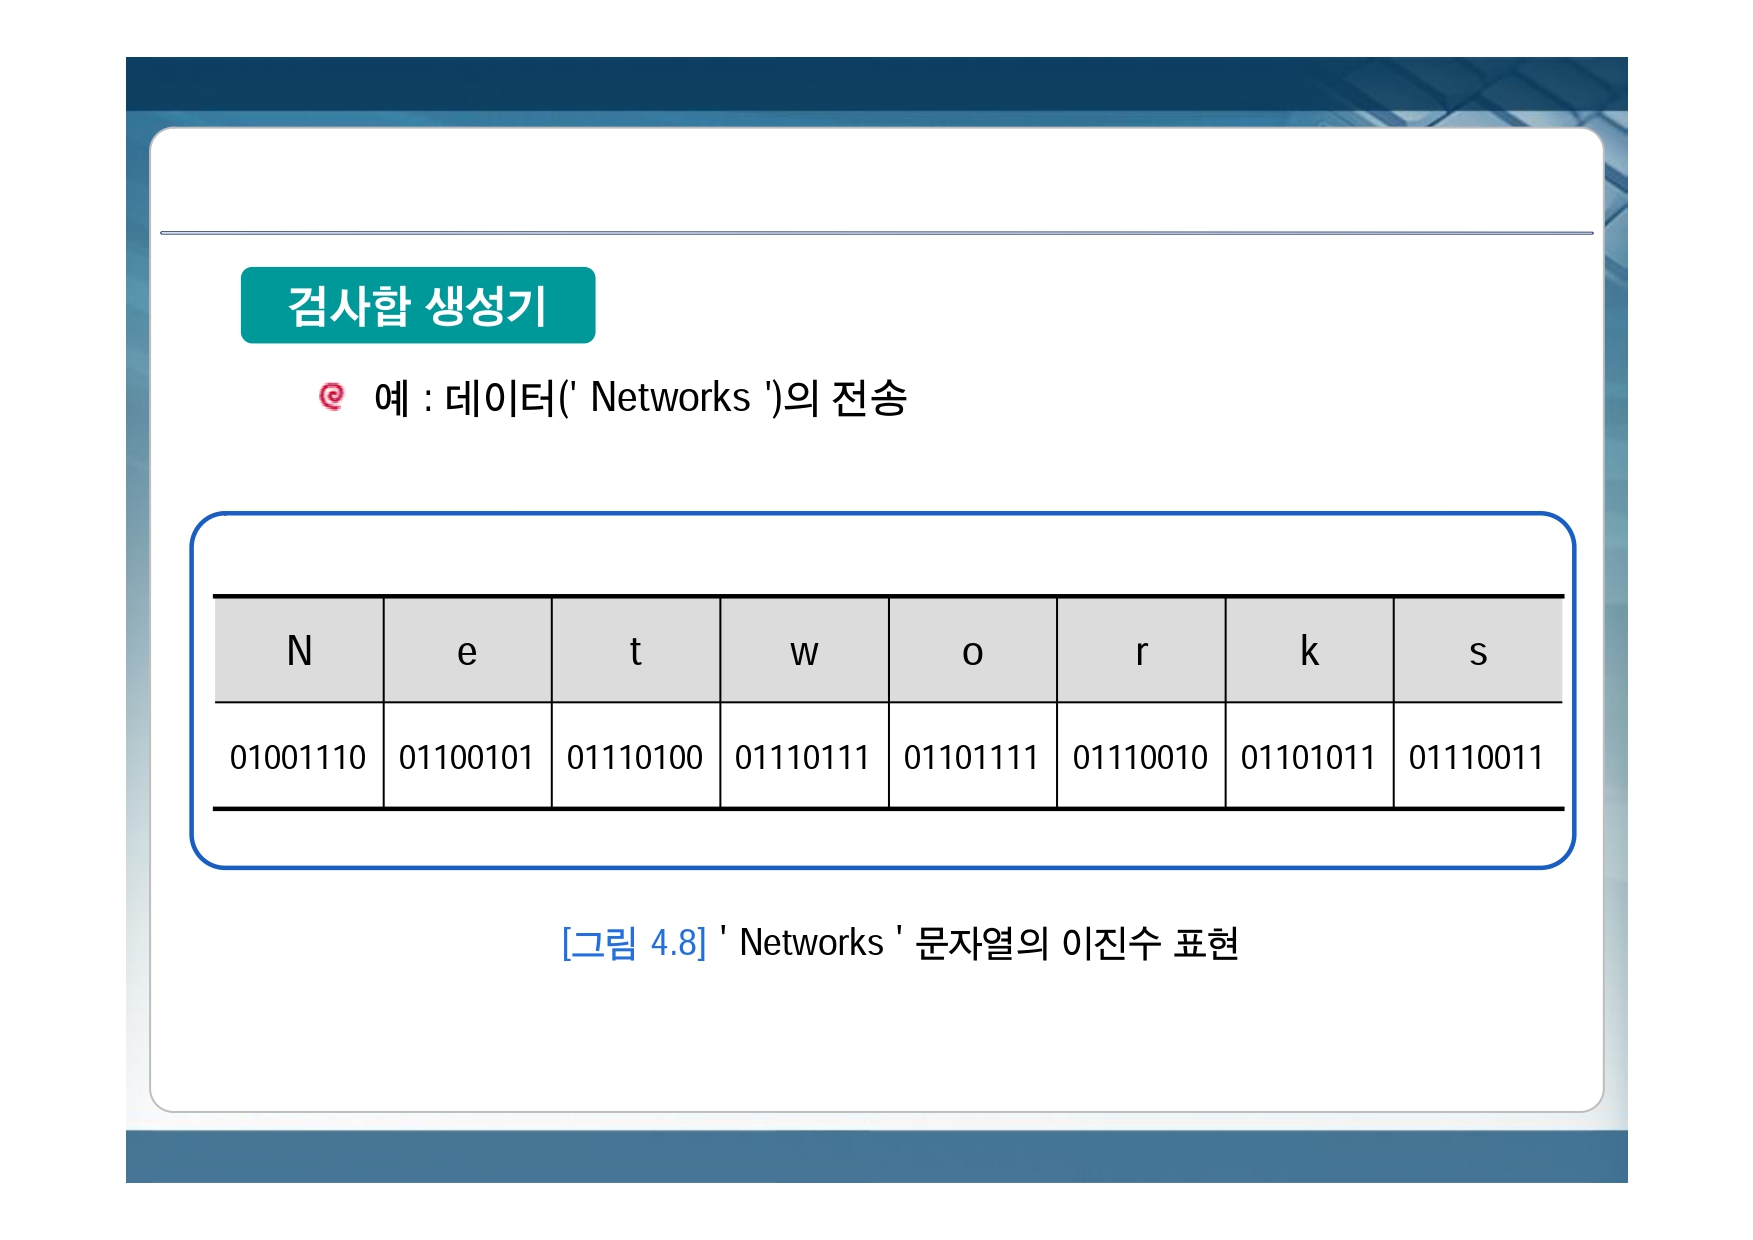
Task: Select the table header cell 's'
Action: (x=1478, y=651)
